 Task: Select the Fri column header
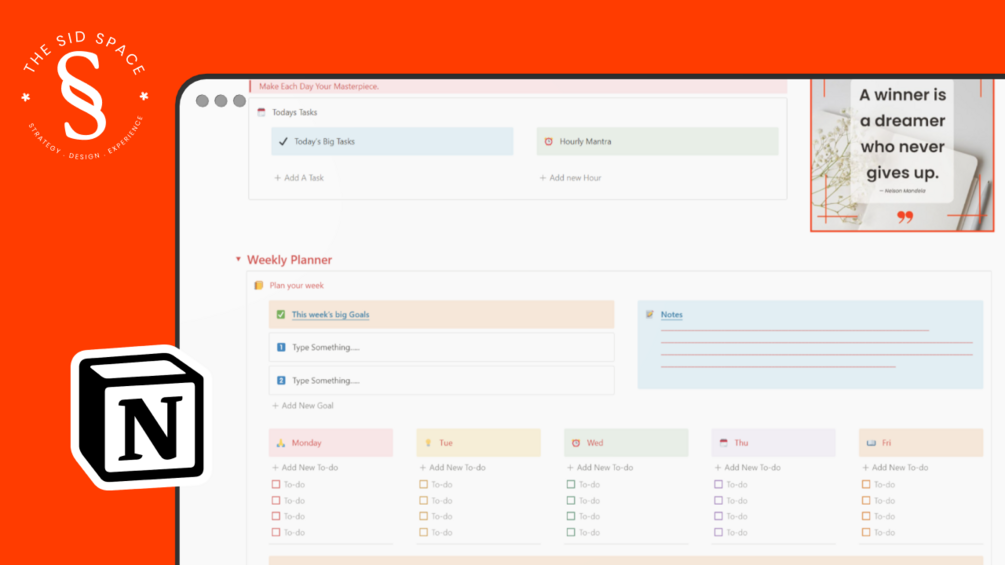(921, 443)
